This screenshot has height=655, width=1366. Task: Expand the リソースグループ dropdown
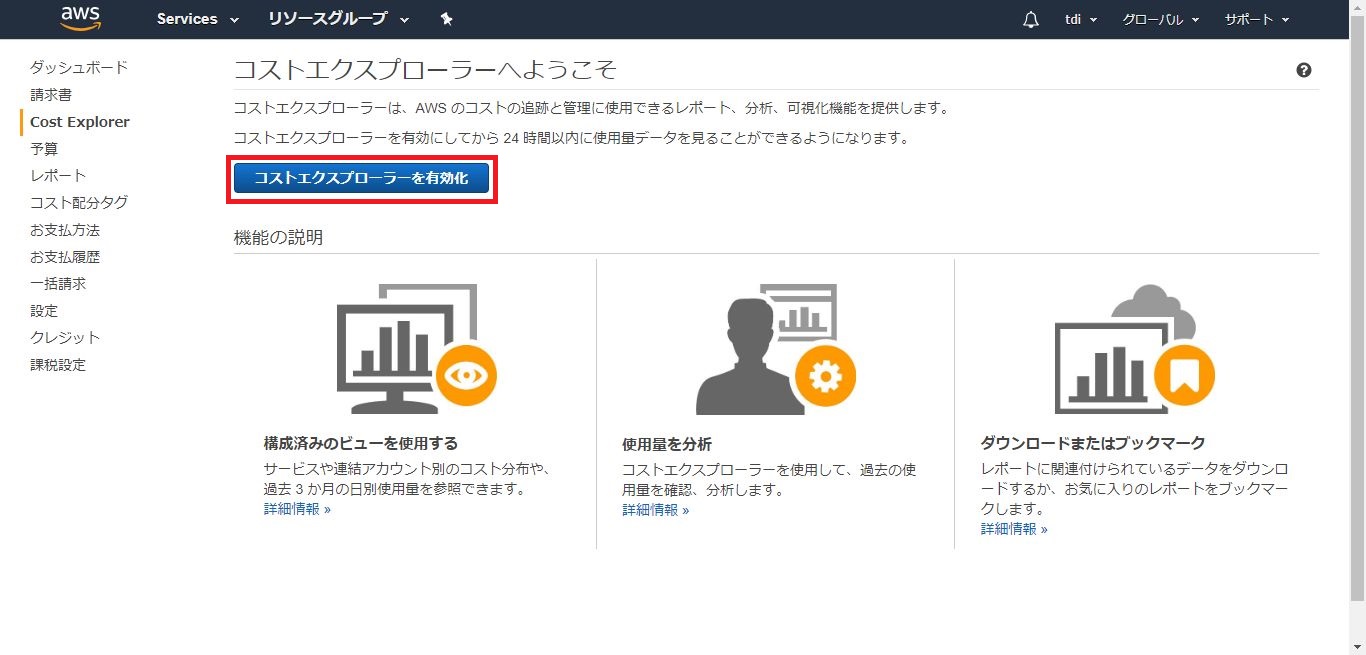coord(338,19)
